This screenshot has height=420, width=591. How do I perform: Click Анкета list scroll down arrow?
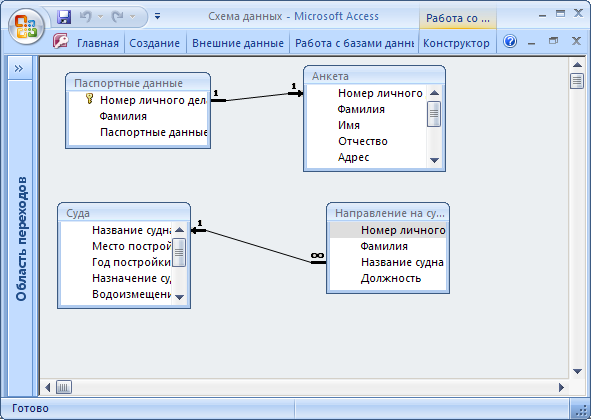(434, 160)
